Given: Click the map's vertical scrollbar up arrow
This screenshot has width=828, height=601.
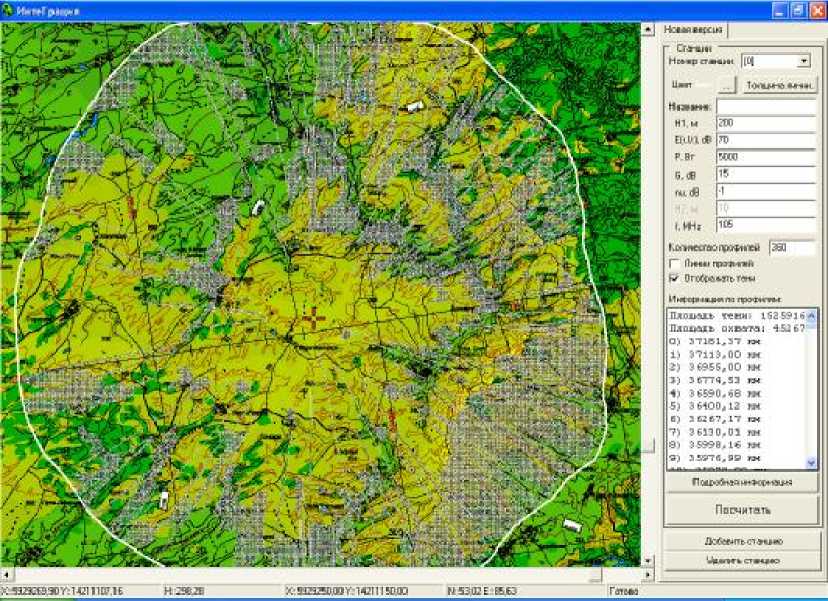Looking at the screenshot, I should pos(648,29).
